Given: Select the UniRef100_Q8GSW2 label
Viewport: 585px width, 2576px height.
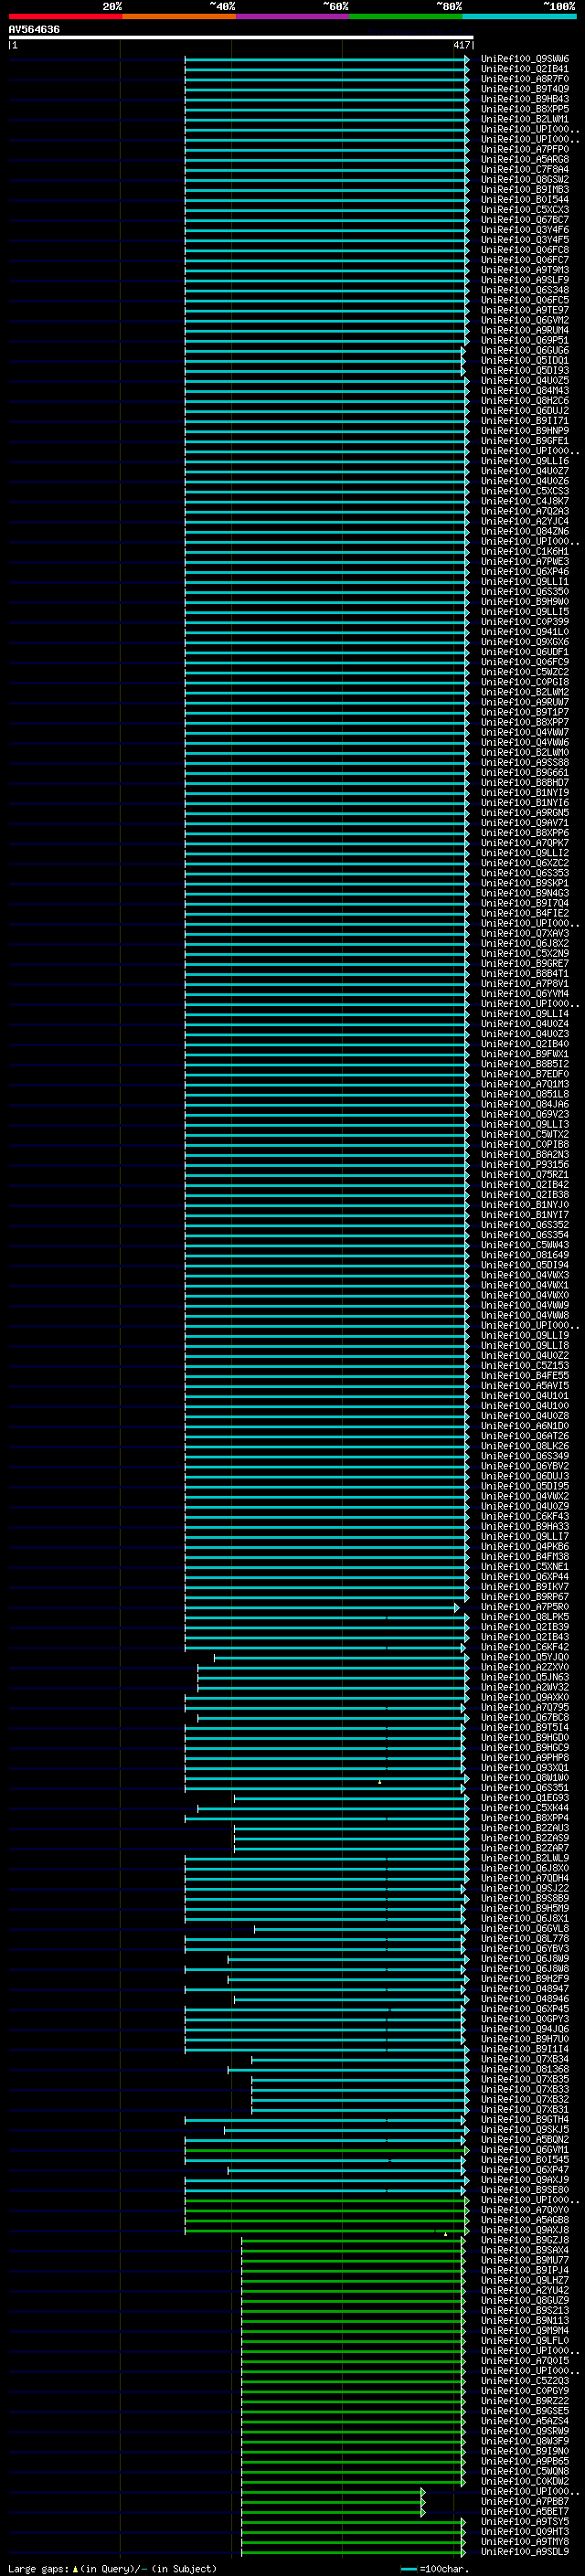Looking at the screenshot, I should (x=525, y=179).
